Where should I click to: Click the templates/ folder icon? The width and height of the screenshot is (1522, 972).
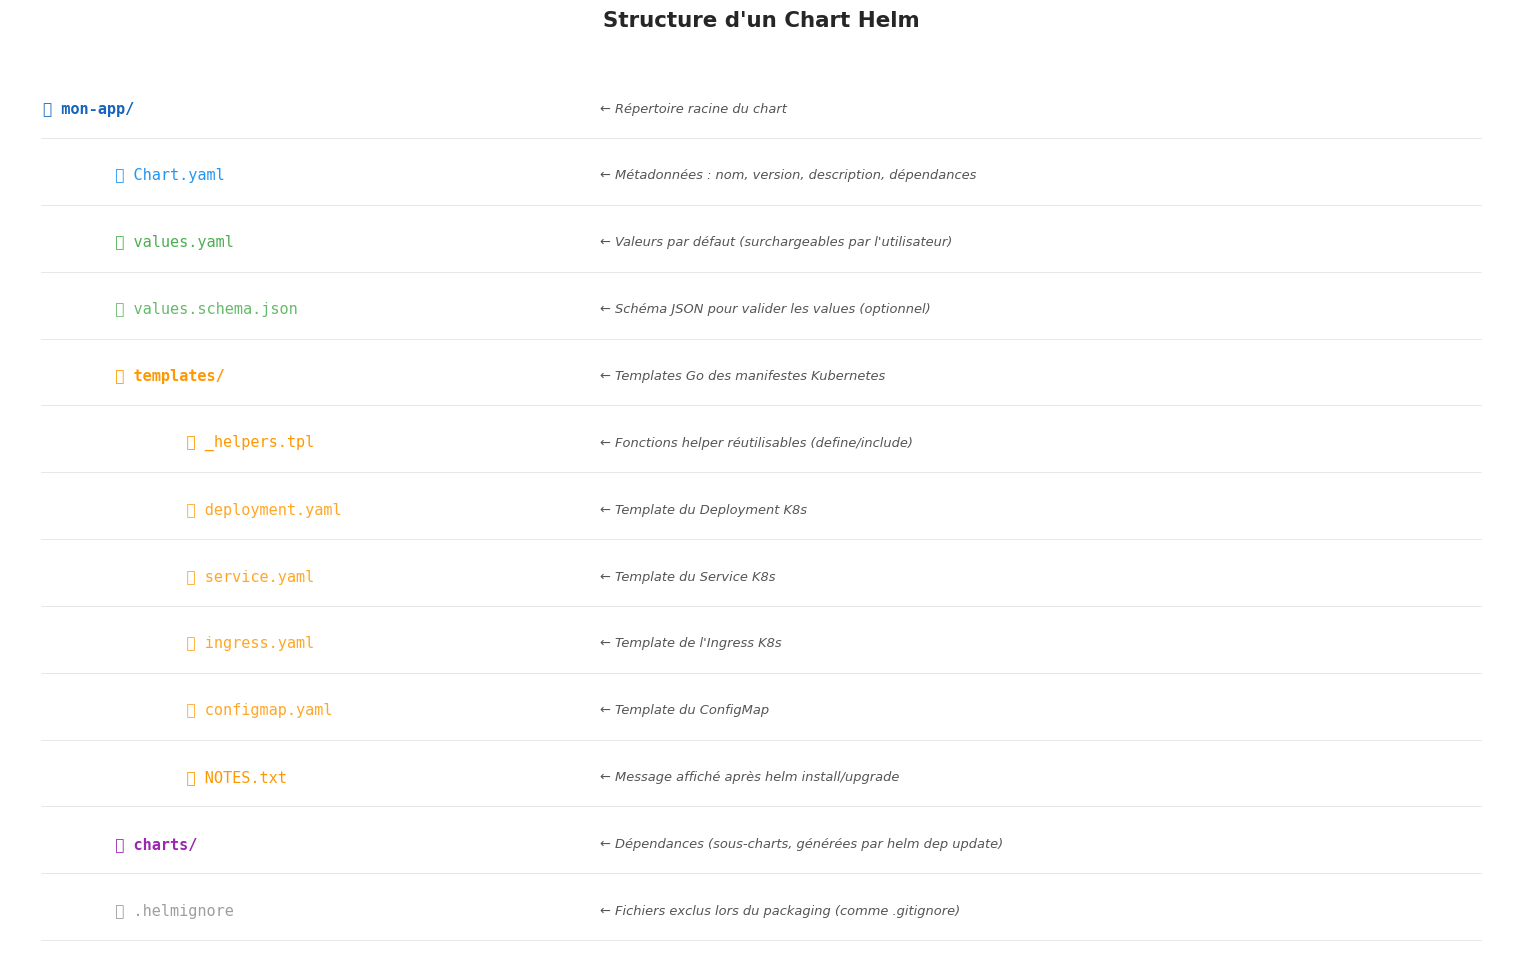(120, 377)
